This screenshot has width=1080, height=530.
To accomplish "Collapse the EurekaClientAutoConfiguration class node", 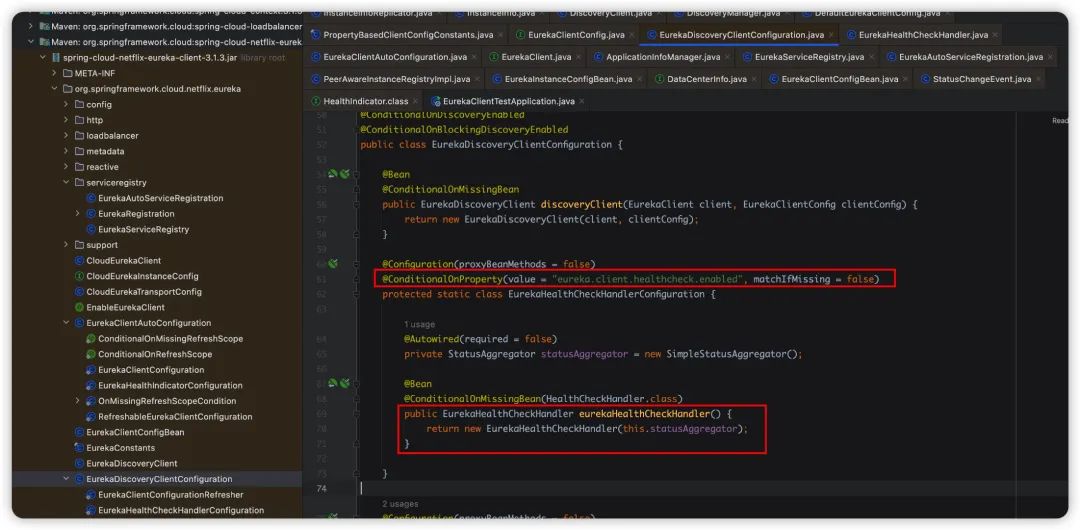I will pos(66,323).
